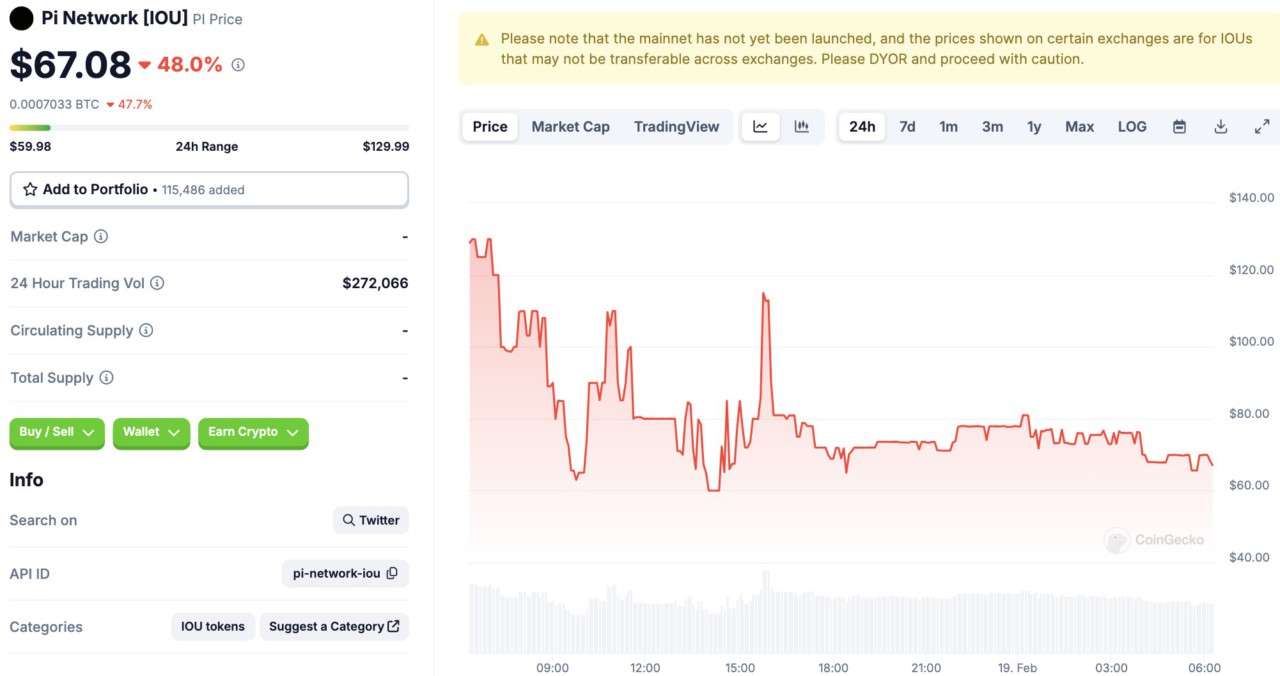The image size is (1280, 676).
Task: Toggle LOG scale on the chart
Action: click(x=1132, y=126)
